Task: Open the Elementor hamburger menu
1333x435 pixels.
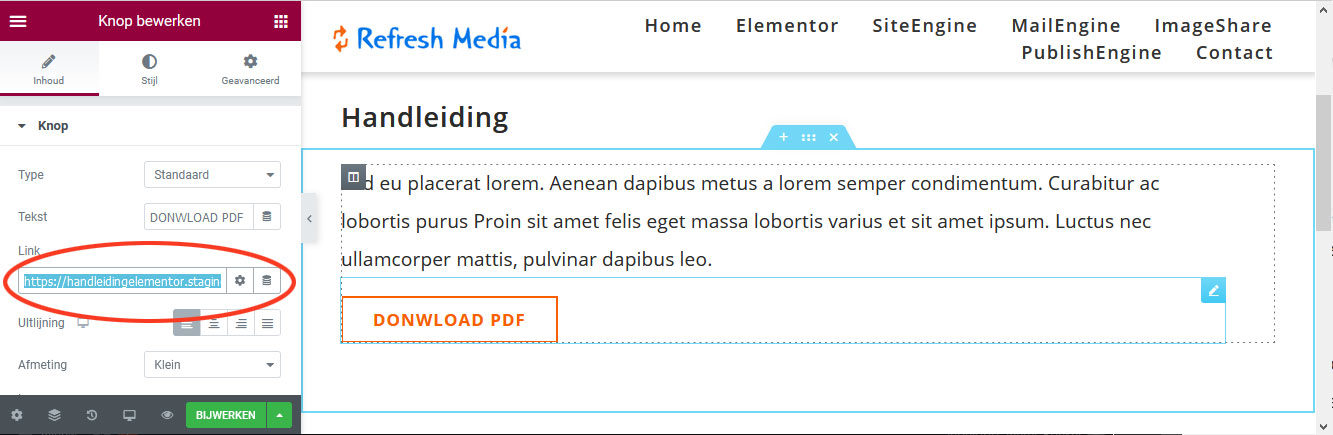Action: (18, 21)
